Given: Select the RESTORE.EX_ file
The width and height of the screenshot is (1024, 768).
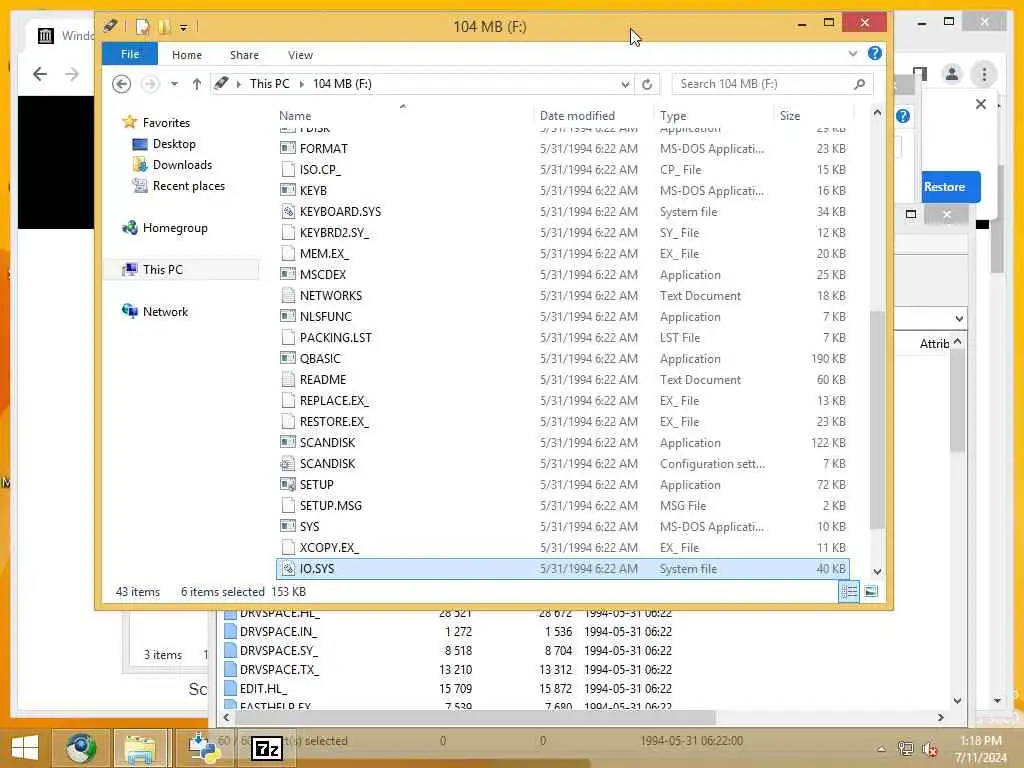Looking at the screenshot, I should (334, 421).
